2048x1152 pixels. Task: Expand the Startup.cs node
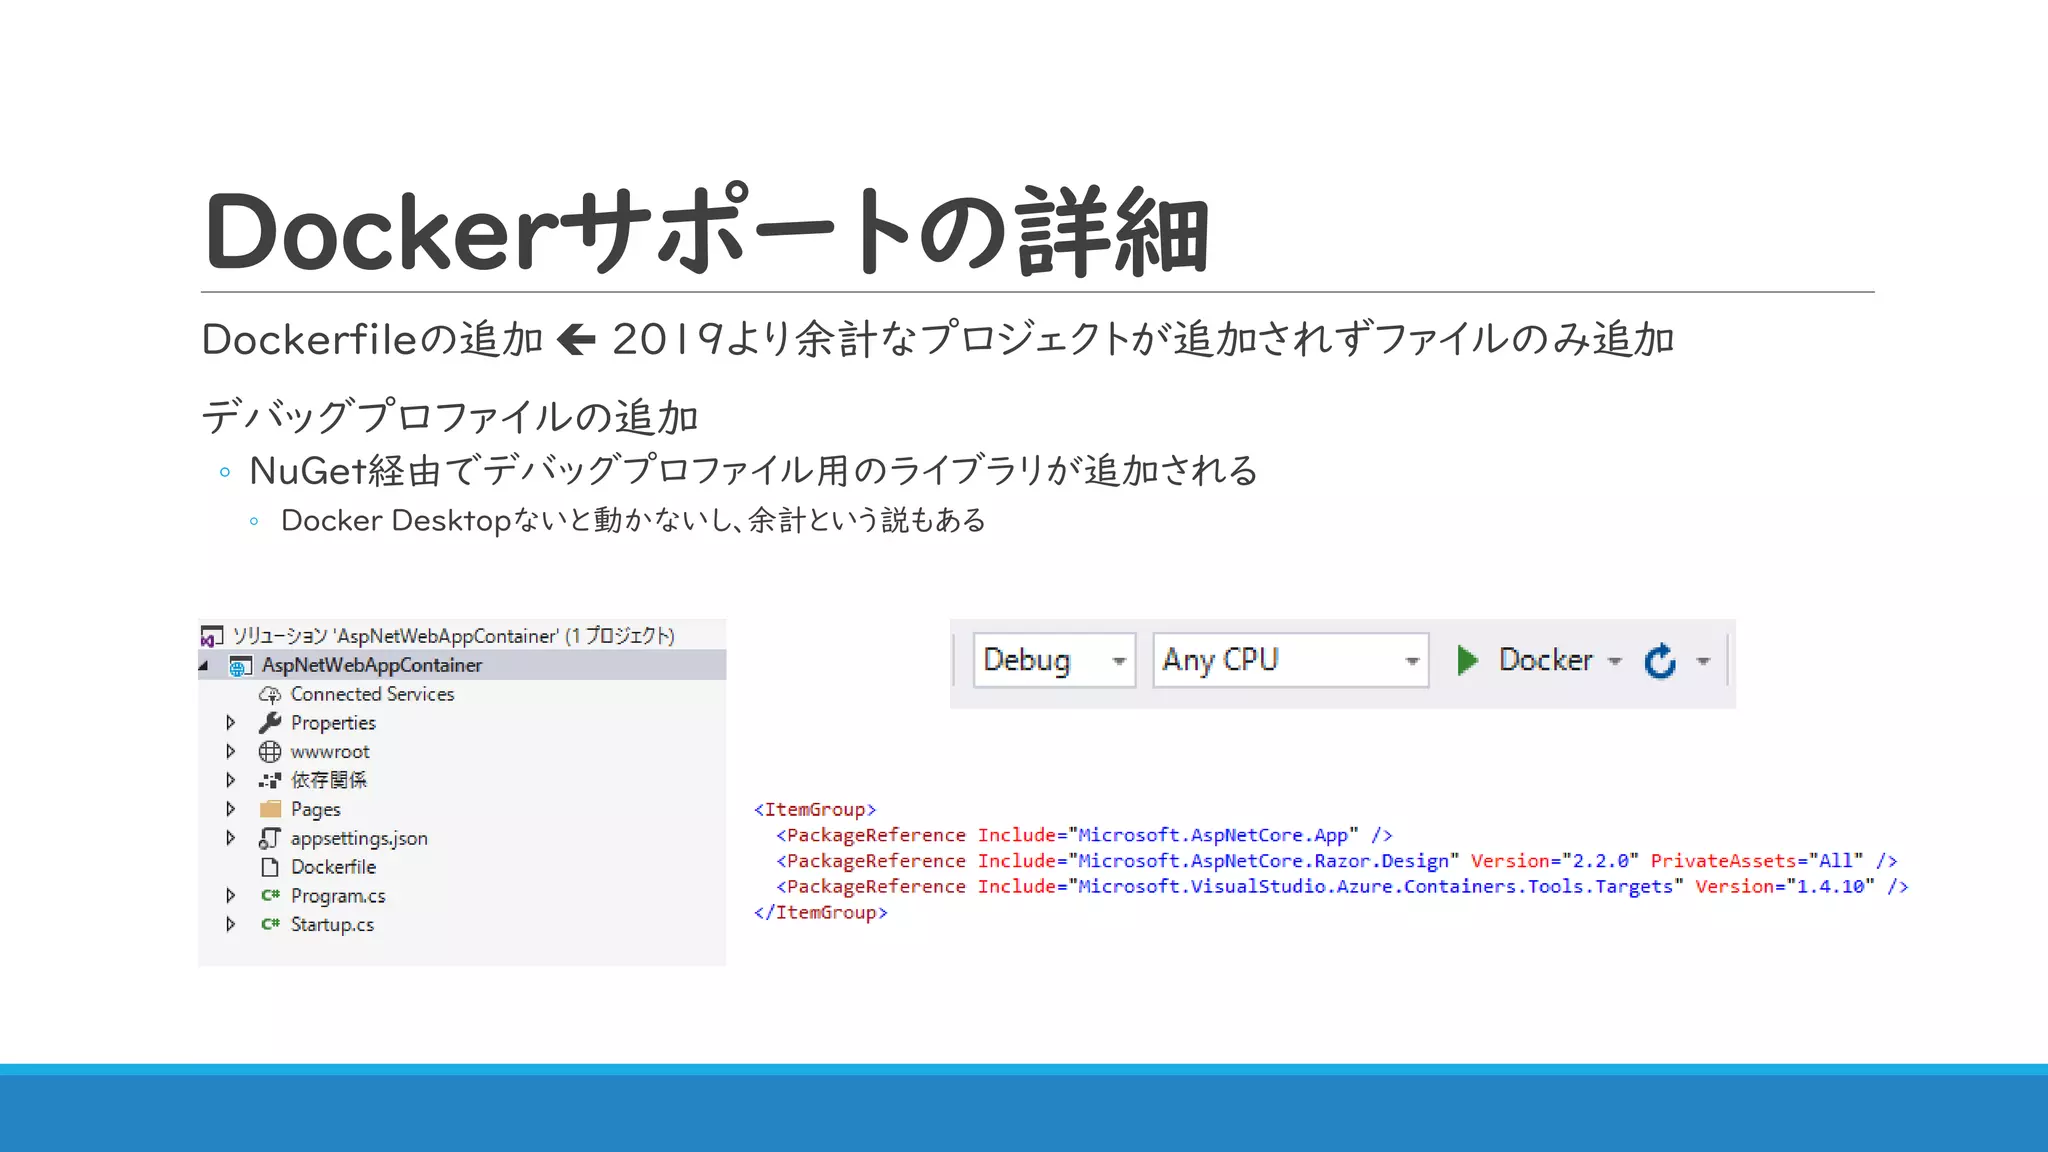point(231,924)
